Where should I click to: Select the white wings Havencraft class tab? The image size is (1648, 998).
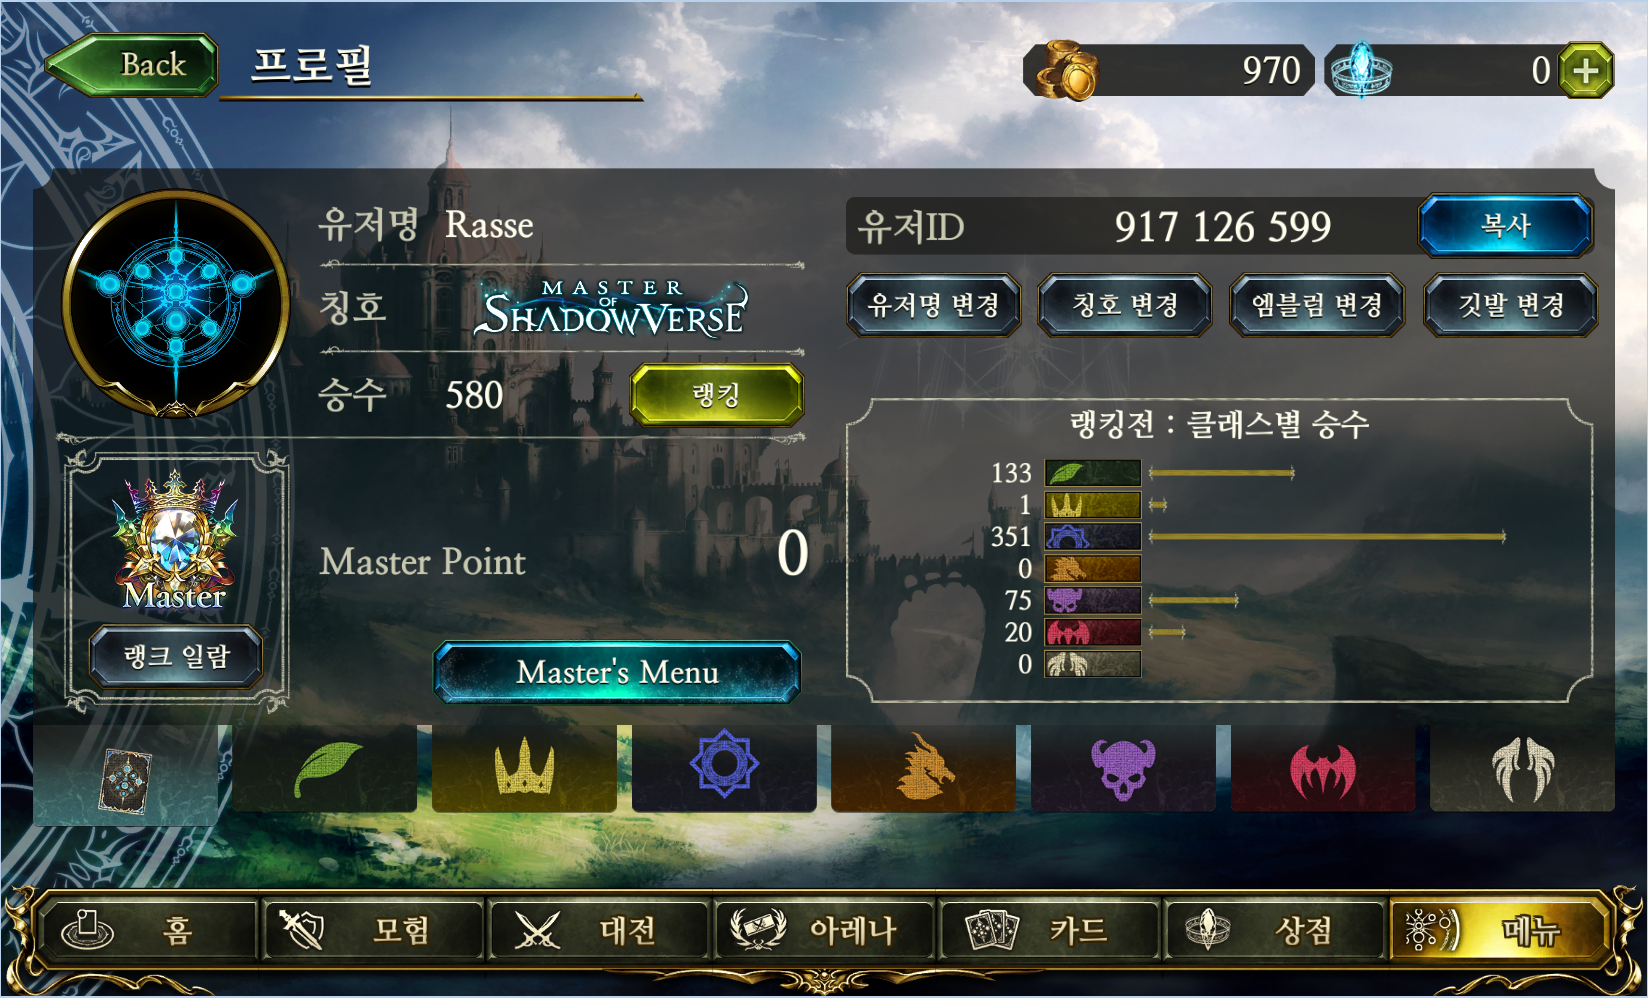coord(1522,768)
